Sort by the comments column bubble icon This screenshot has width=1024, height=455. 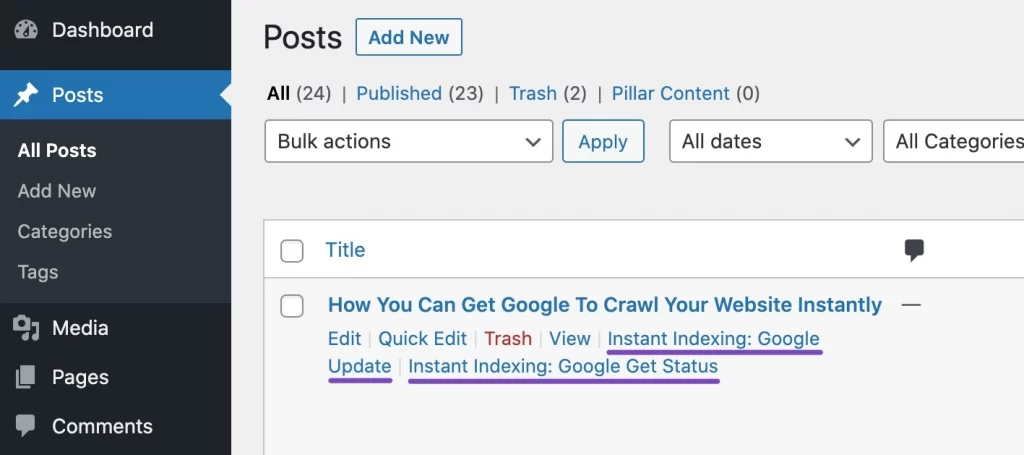[x=913, y=250]
